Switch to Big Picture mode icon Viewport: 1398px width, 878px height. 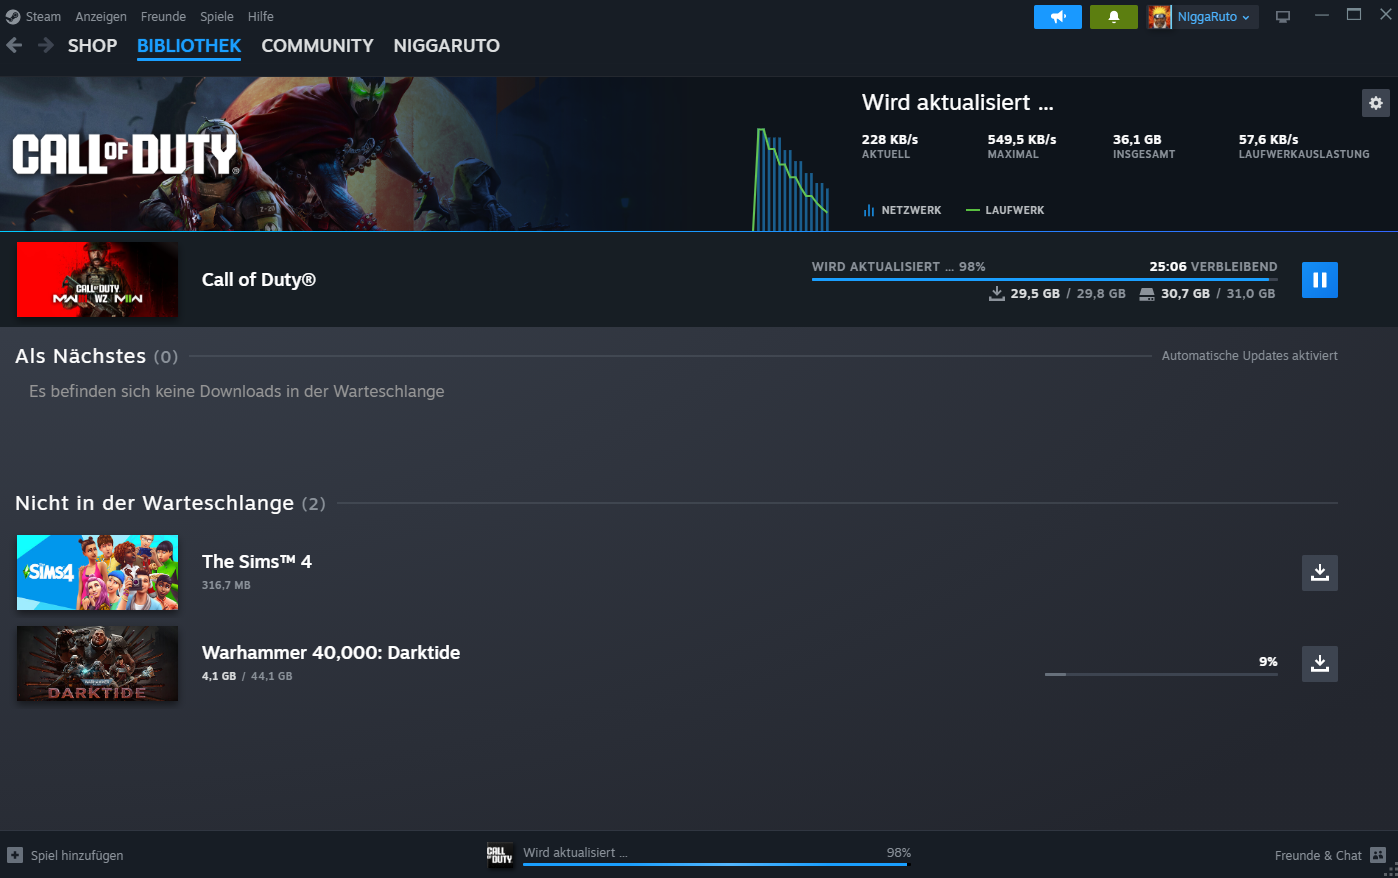click(1283, 17)
